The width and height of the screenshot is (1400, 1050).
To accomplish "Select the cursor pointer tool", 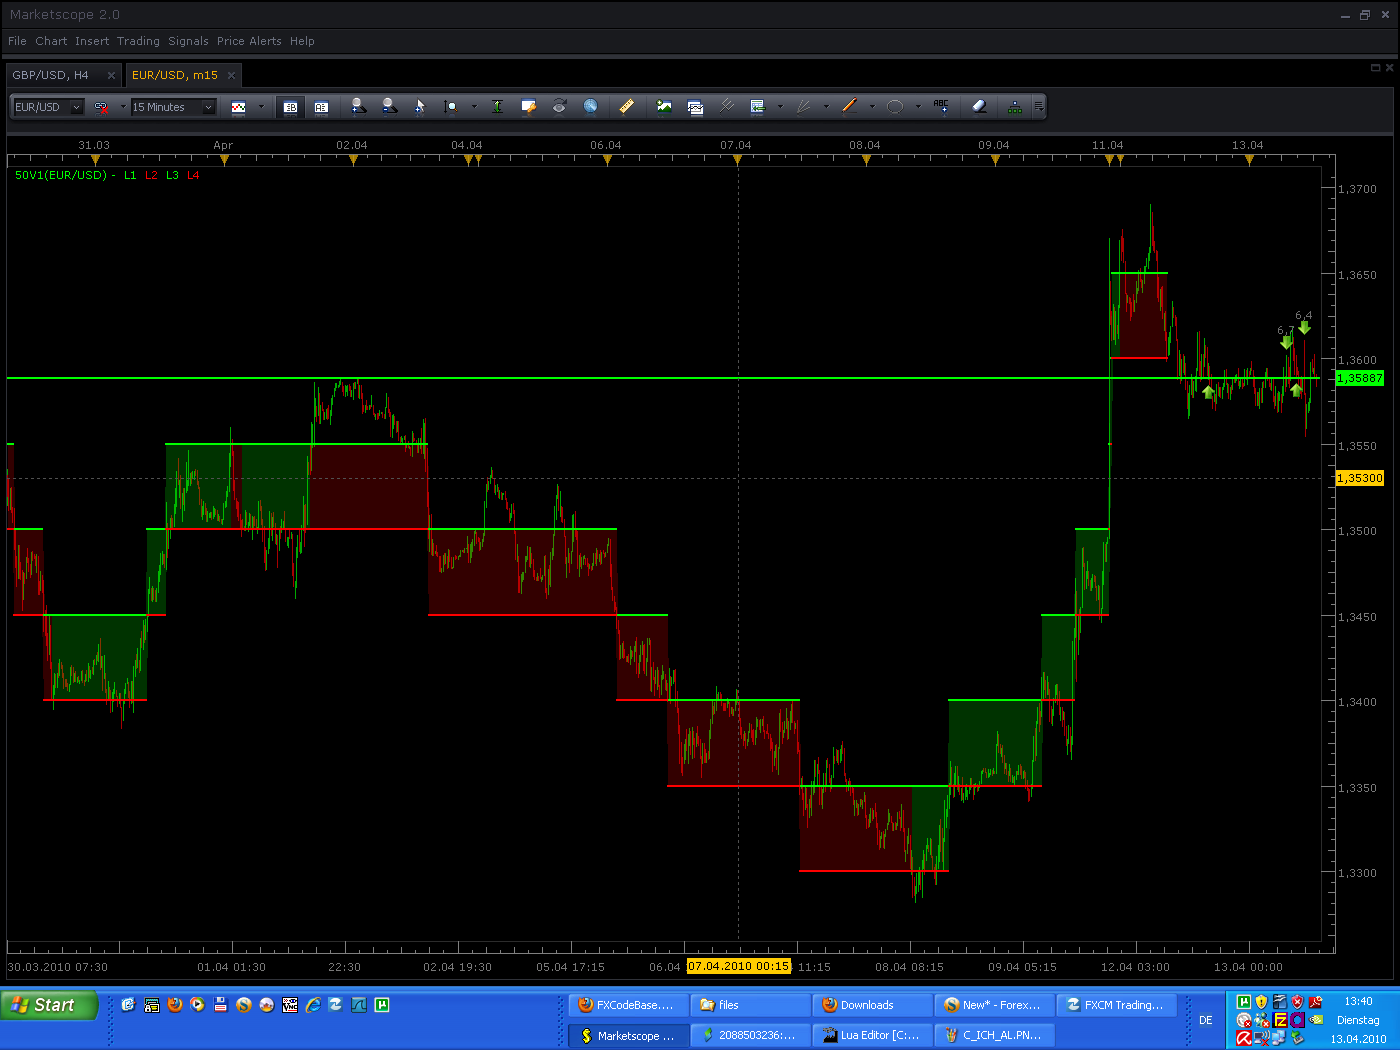I will 420,106.
